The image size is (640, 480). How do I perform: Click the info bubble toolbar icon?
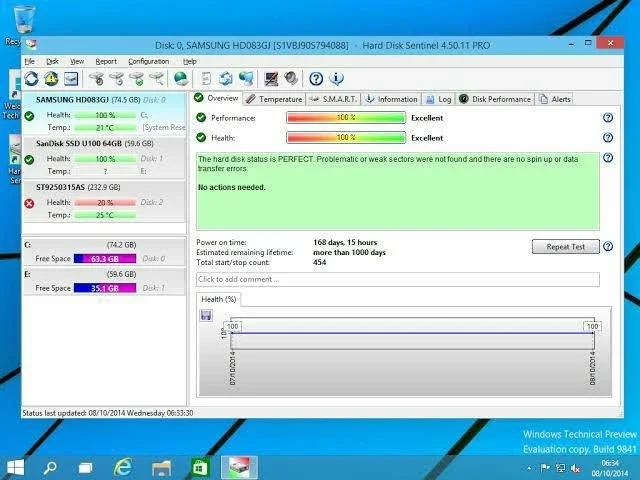click(336, 78)
